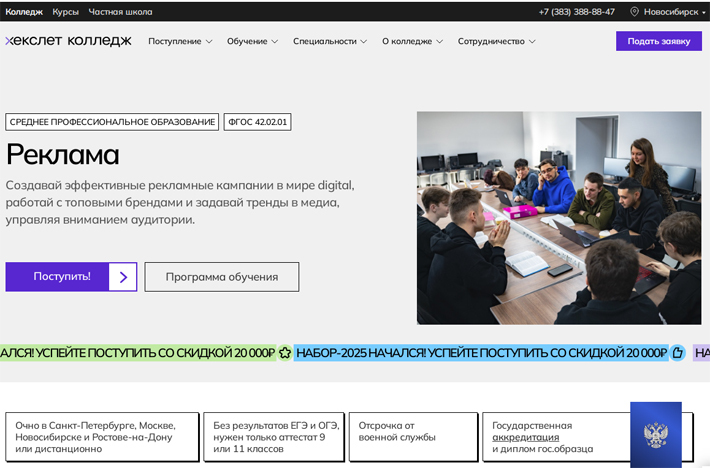Click the description paragraph about рекламные кампании
The width and height of the screenshot is (710, 468).
tap(180, 202)
